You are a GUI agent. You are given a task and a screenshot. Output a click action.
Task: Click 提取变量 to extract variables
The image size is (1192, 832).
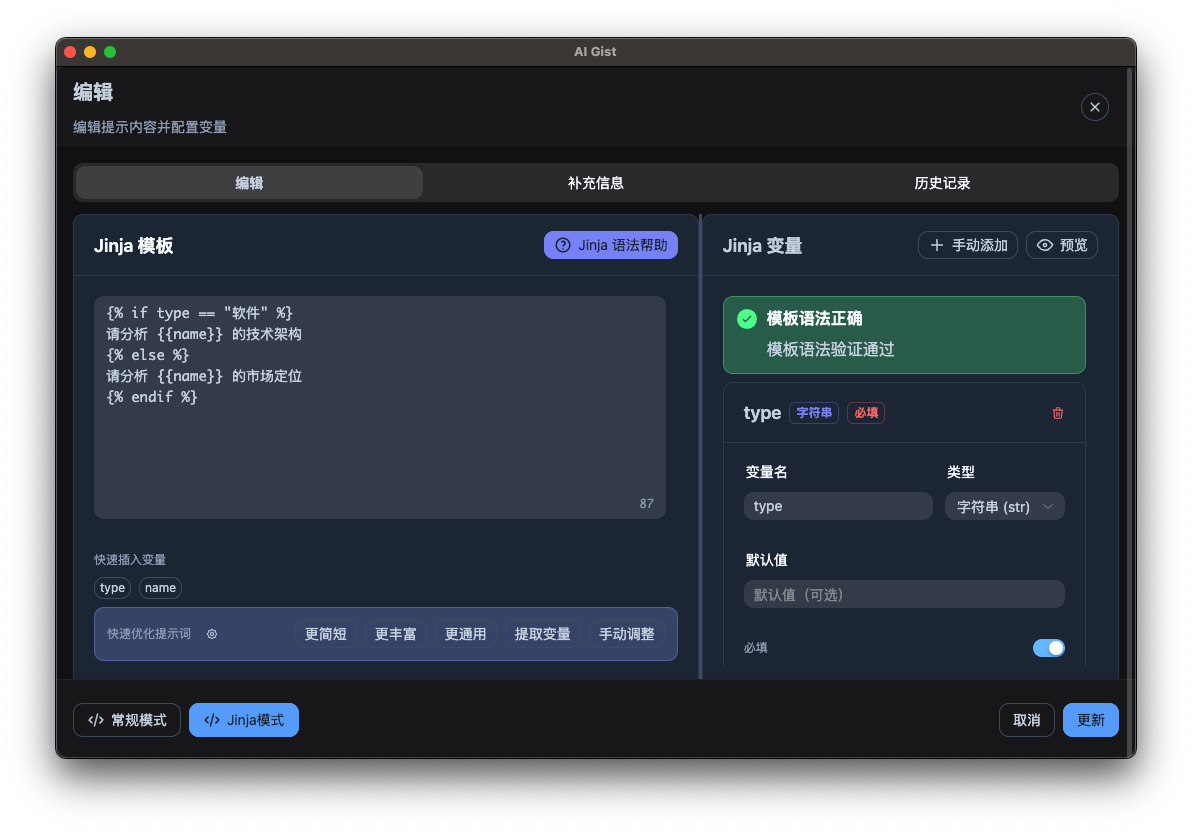tap(542, 633)
